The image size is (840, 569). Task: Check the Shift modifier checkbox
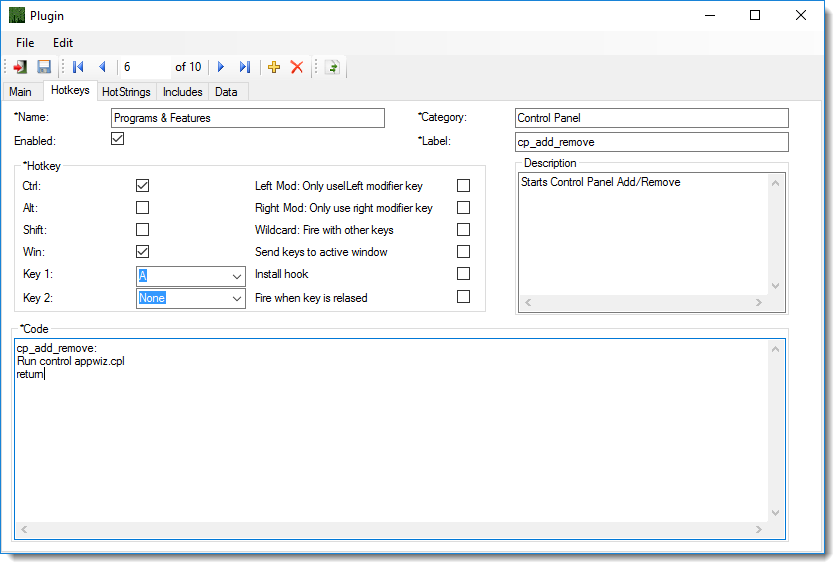pos(142,230)
